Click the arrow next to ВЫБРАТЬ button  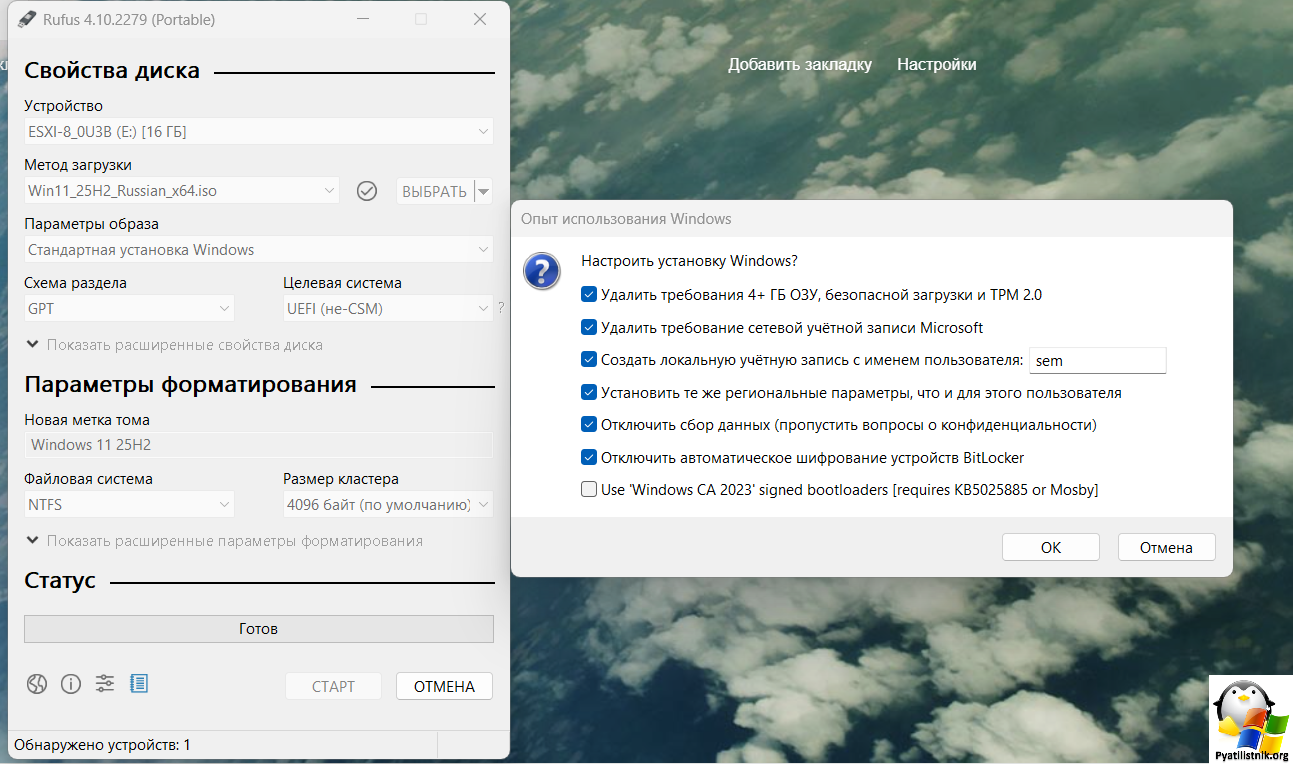pos(483,191)
